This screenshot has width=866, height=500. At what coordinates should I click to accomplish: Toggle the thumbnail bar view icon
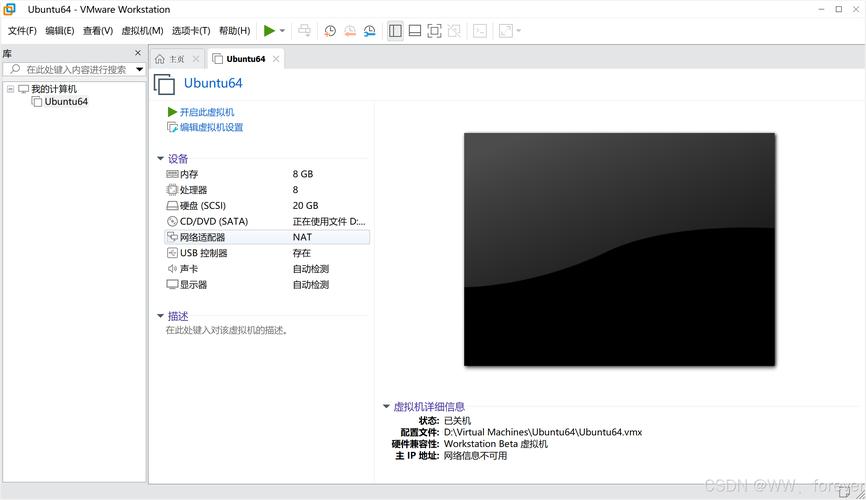pyautogui.click(x=415, y=31)
